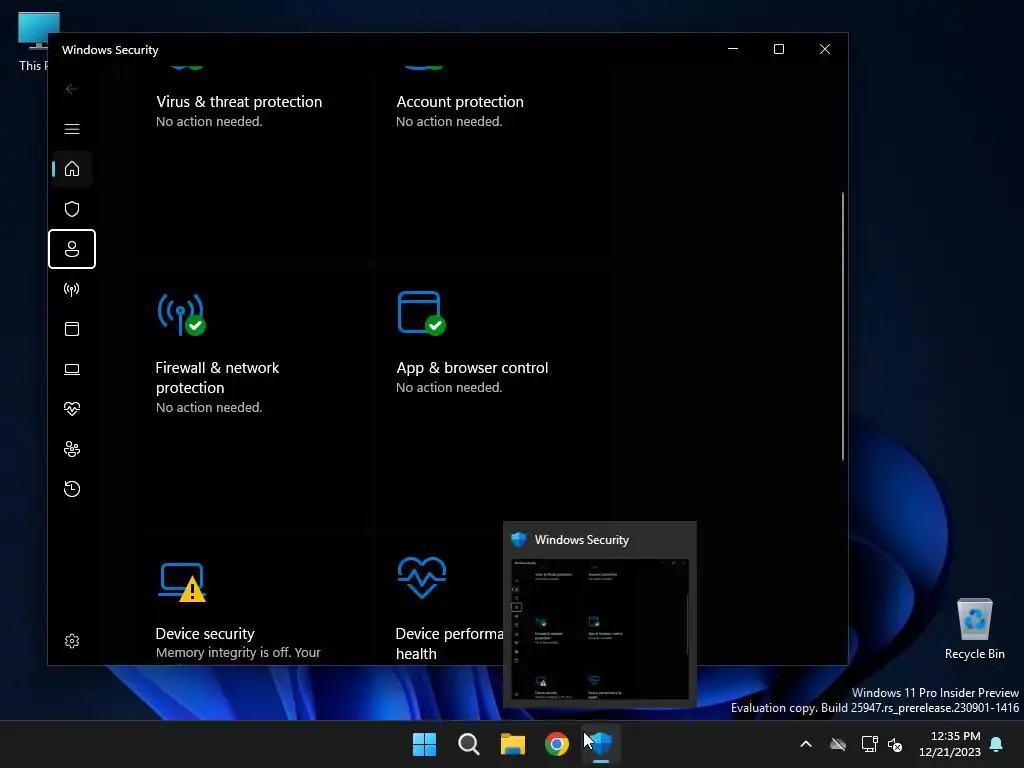The width and height of the screenshot is (1024, 768).
Task: Click the Device security warning tile icon
Action: (182, 581)
